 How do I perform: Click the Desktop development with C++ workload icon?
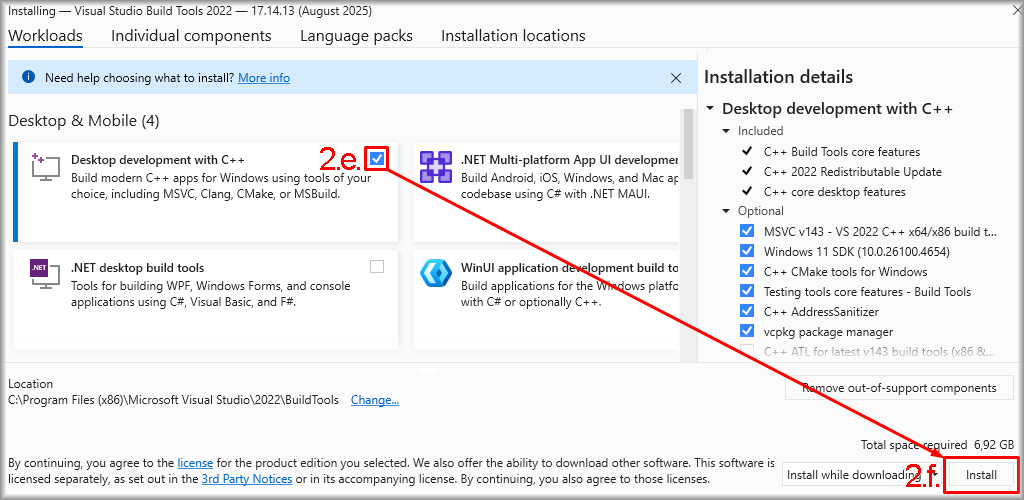(x=40, y=167)
